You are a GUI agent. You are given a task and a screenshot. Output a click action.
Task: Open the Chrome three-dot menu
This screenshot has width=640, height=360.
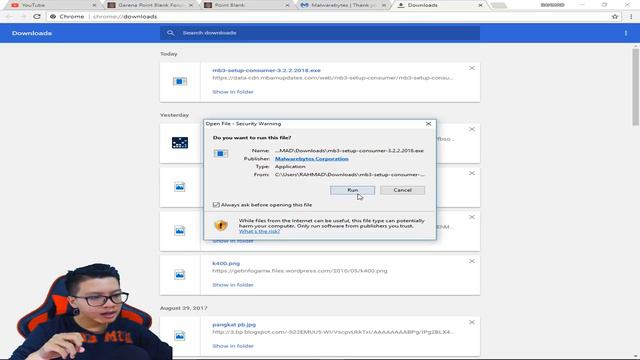pyautogui.click(x=631, y=17)
